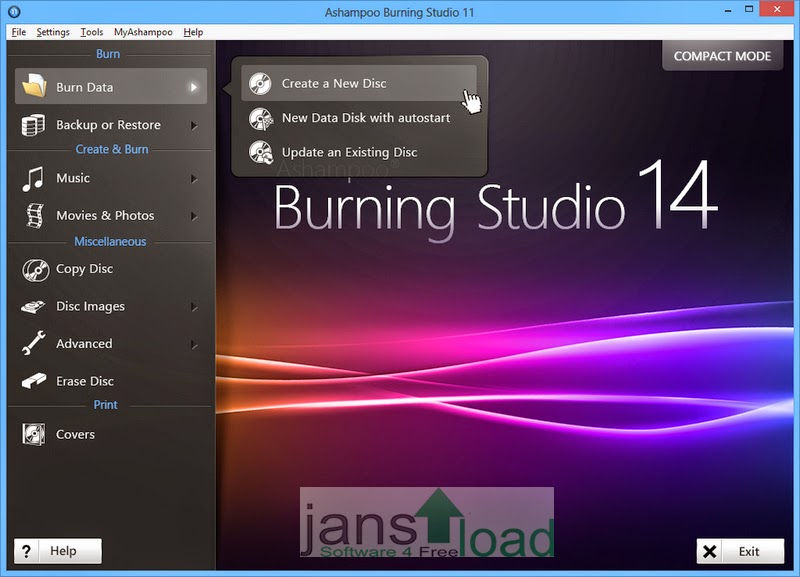This screenshot has width=800, height=577.
Task: Click the Movies & Photos filmstrip icon
Action: [35, 215]
